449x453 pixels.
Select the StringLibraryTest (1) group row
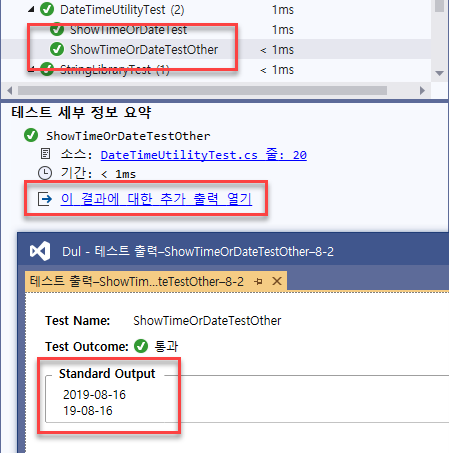coord(216,69)
